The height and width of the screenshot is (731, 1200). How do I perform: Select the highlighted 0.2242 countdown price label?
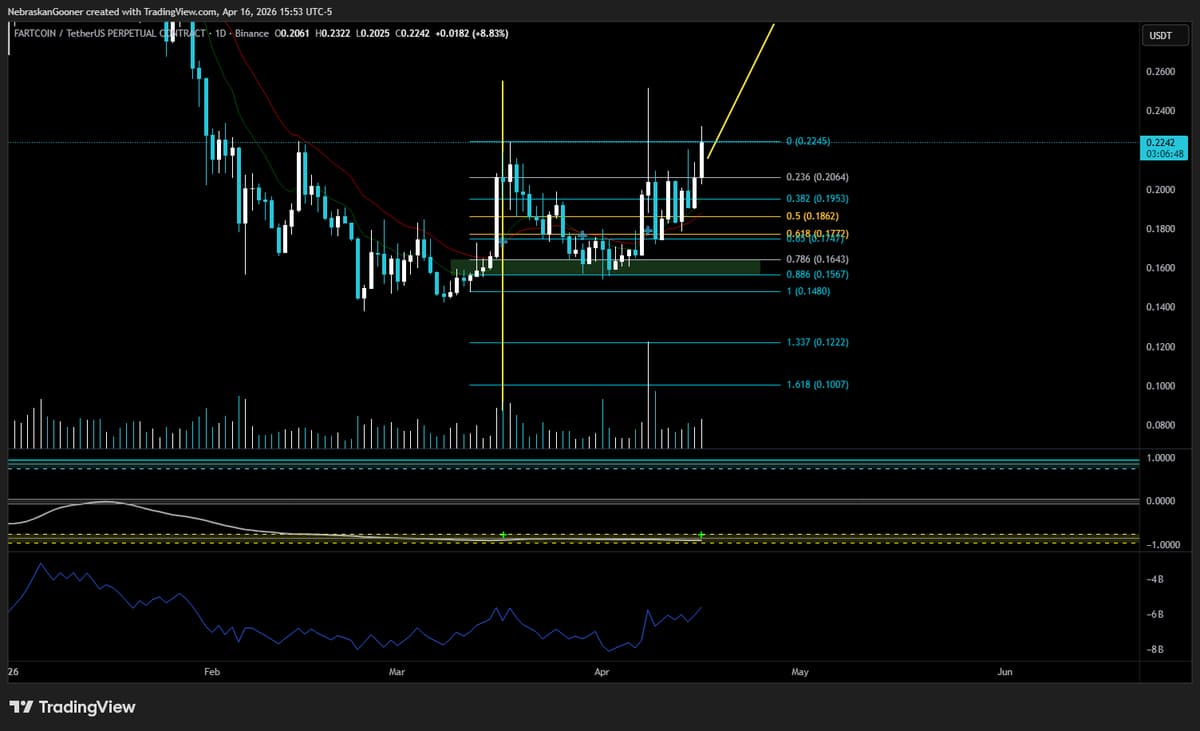pyautogui.click(x=1161, y=148)
